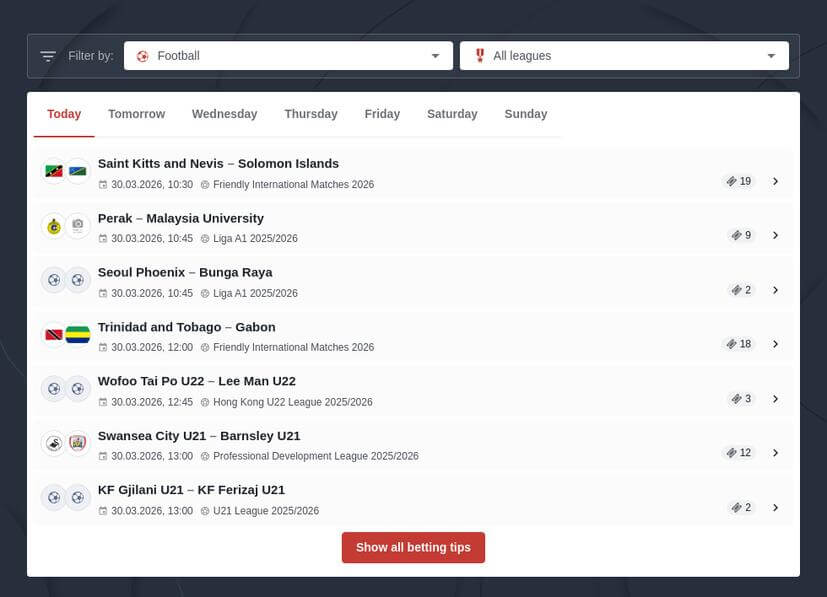Open the Football sport dropdown
The width and height of the screenshot is (827, 597).
(288, 56)
